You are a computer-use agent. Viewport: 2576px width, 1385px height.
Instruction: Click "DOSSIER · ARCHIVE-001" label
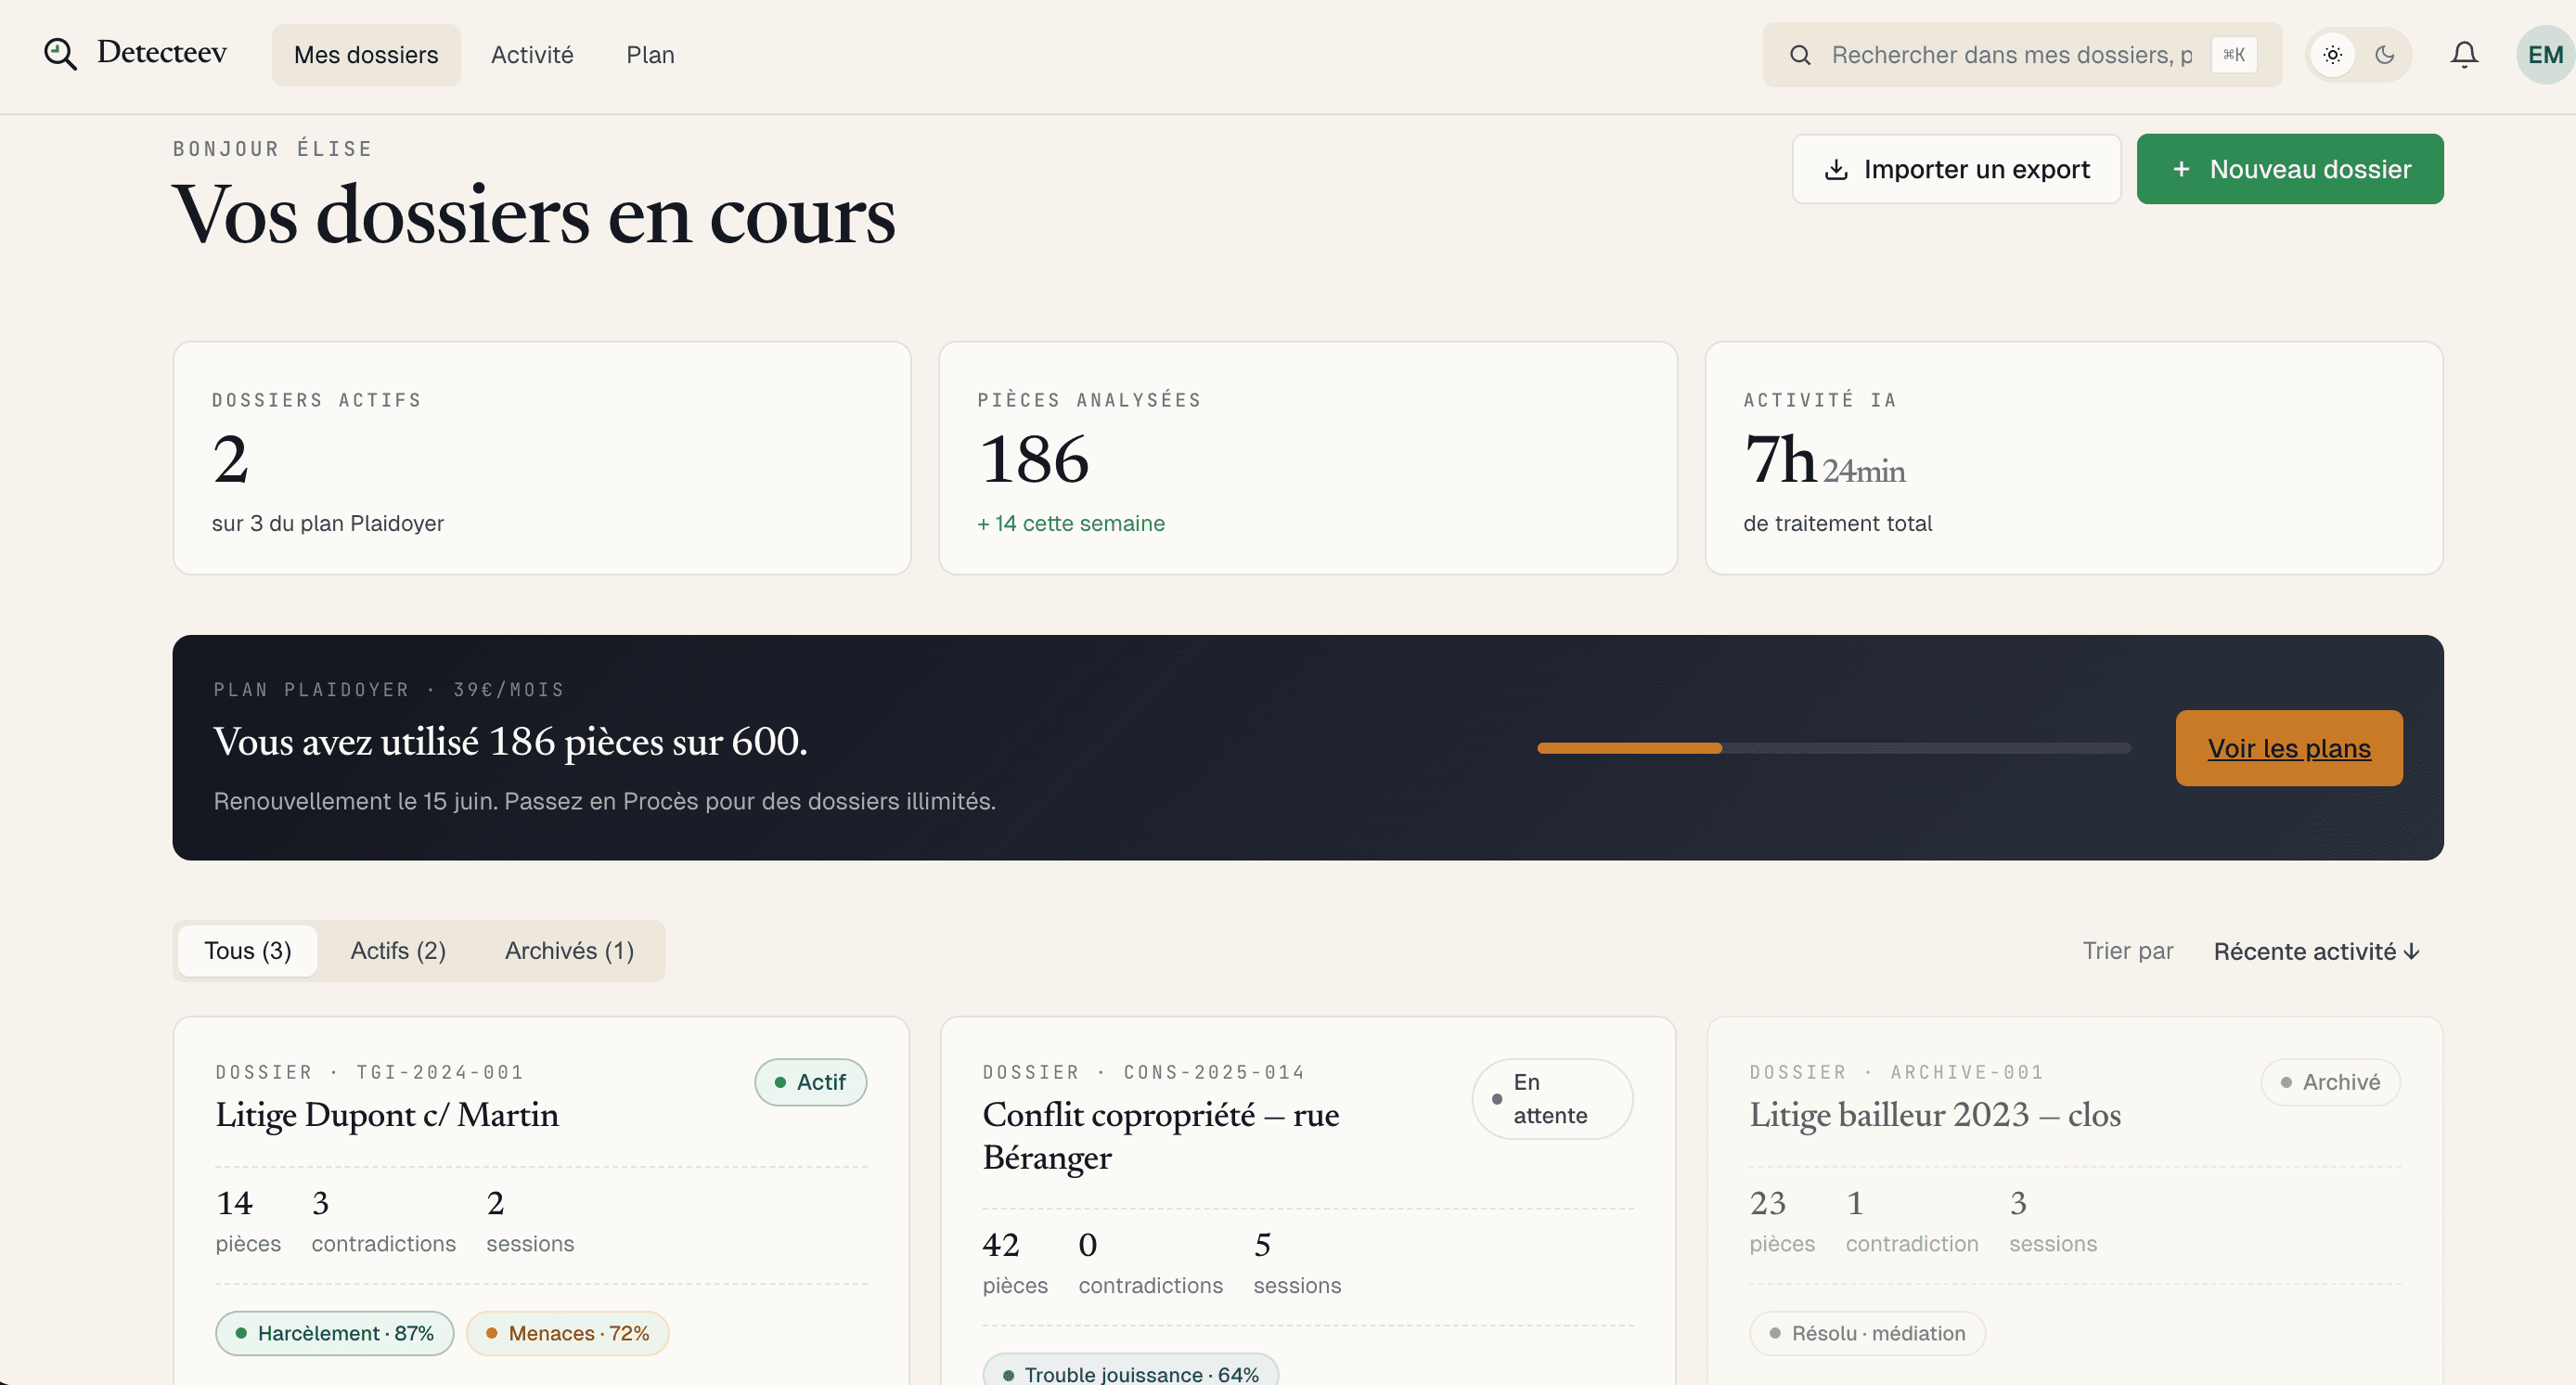coord(1897,1072)
